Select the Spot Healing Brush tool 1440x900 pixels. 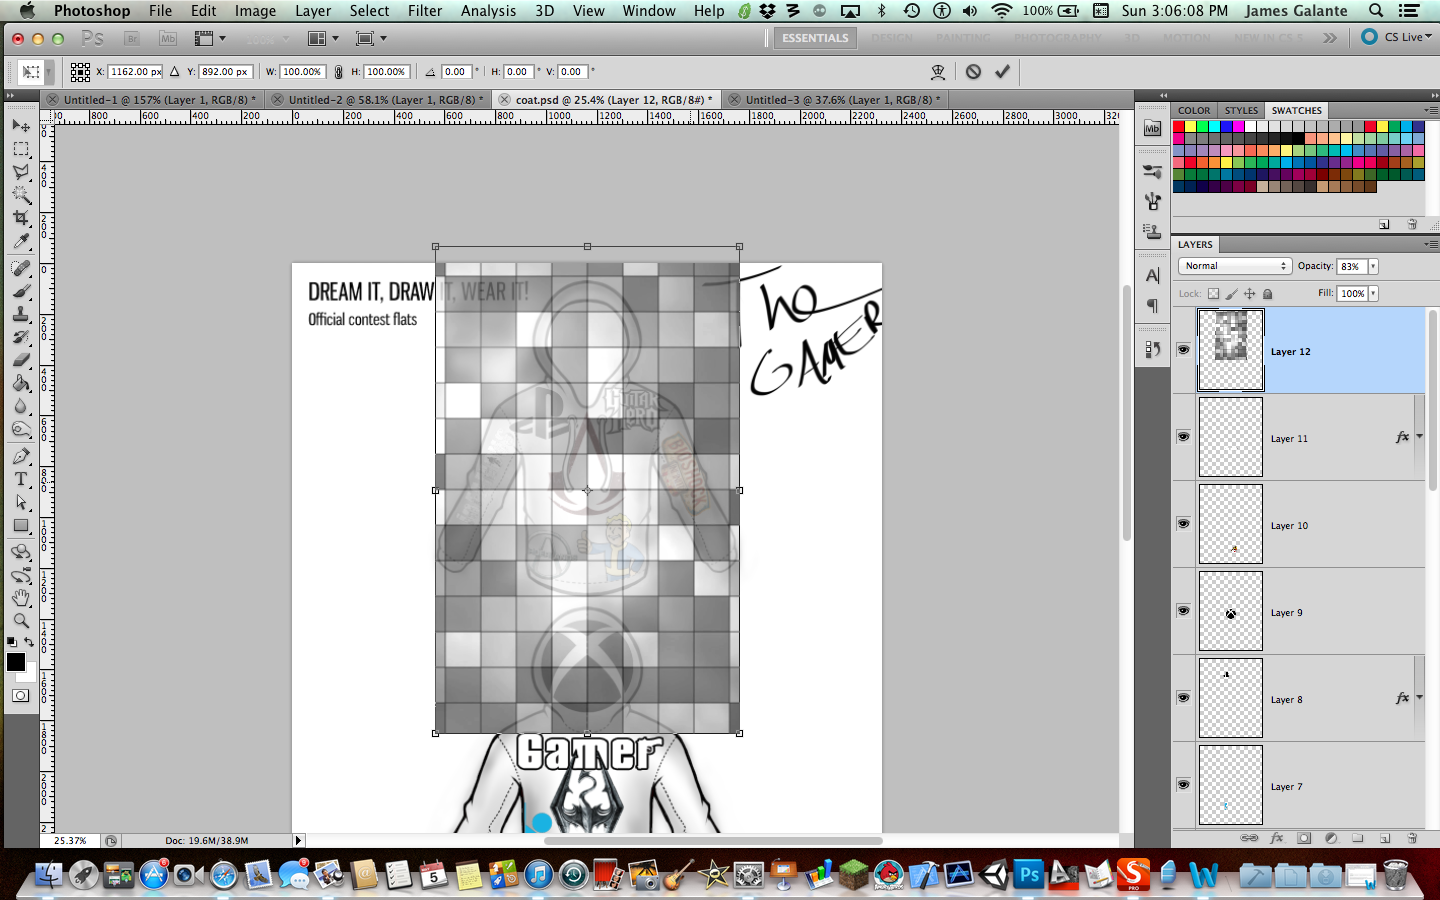tap(21, 268)
